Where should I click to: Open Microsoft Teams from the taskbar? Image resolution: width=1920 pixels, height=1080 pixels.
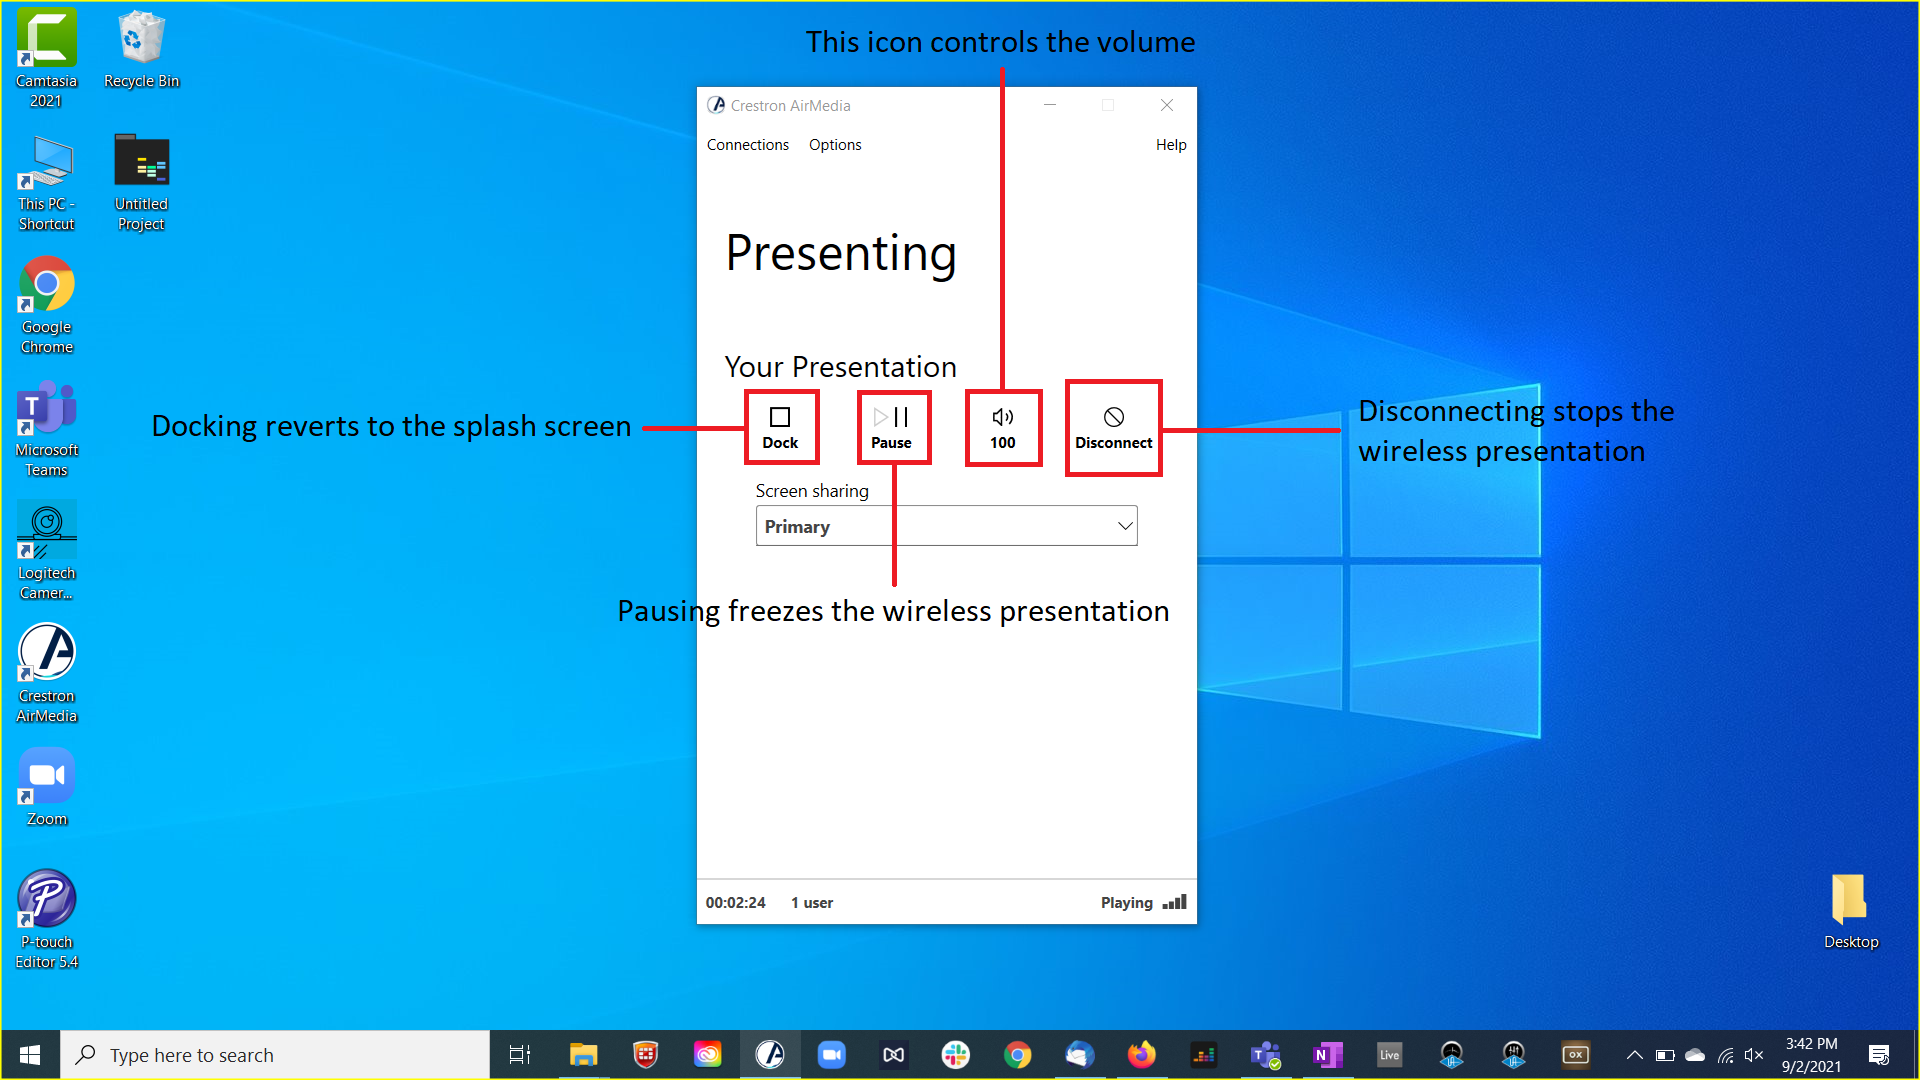coord(1266,1055)
